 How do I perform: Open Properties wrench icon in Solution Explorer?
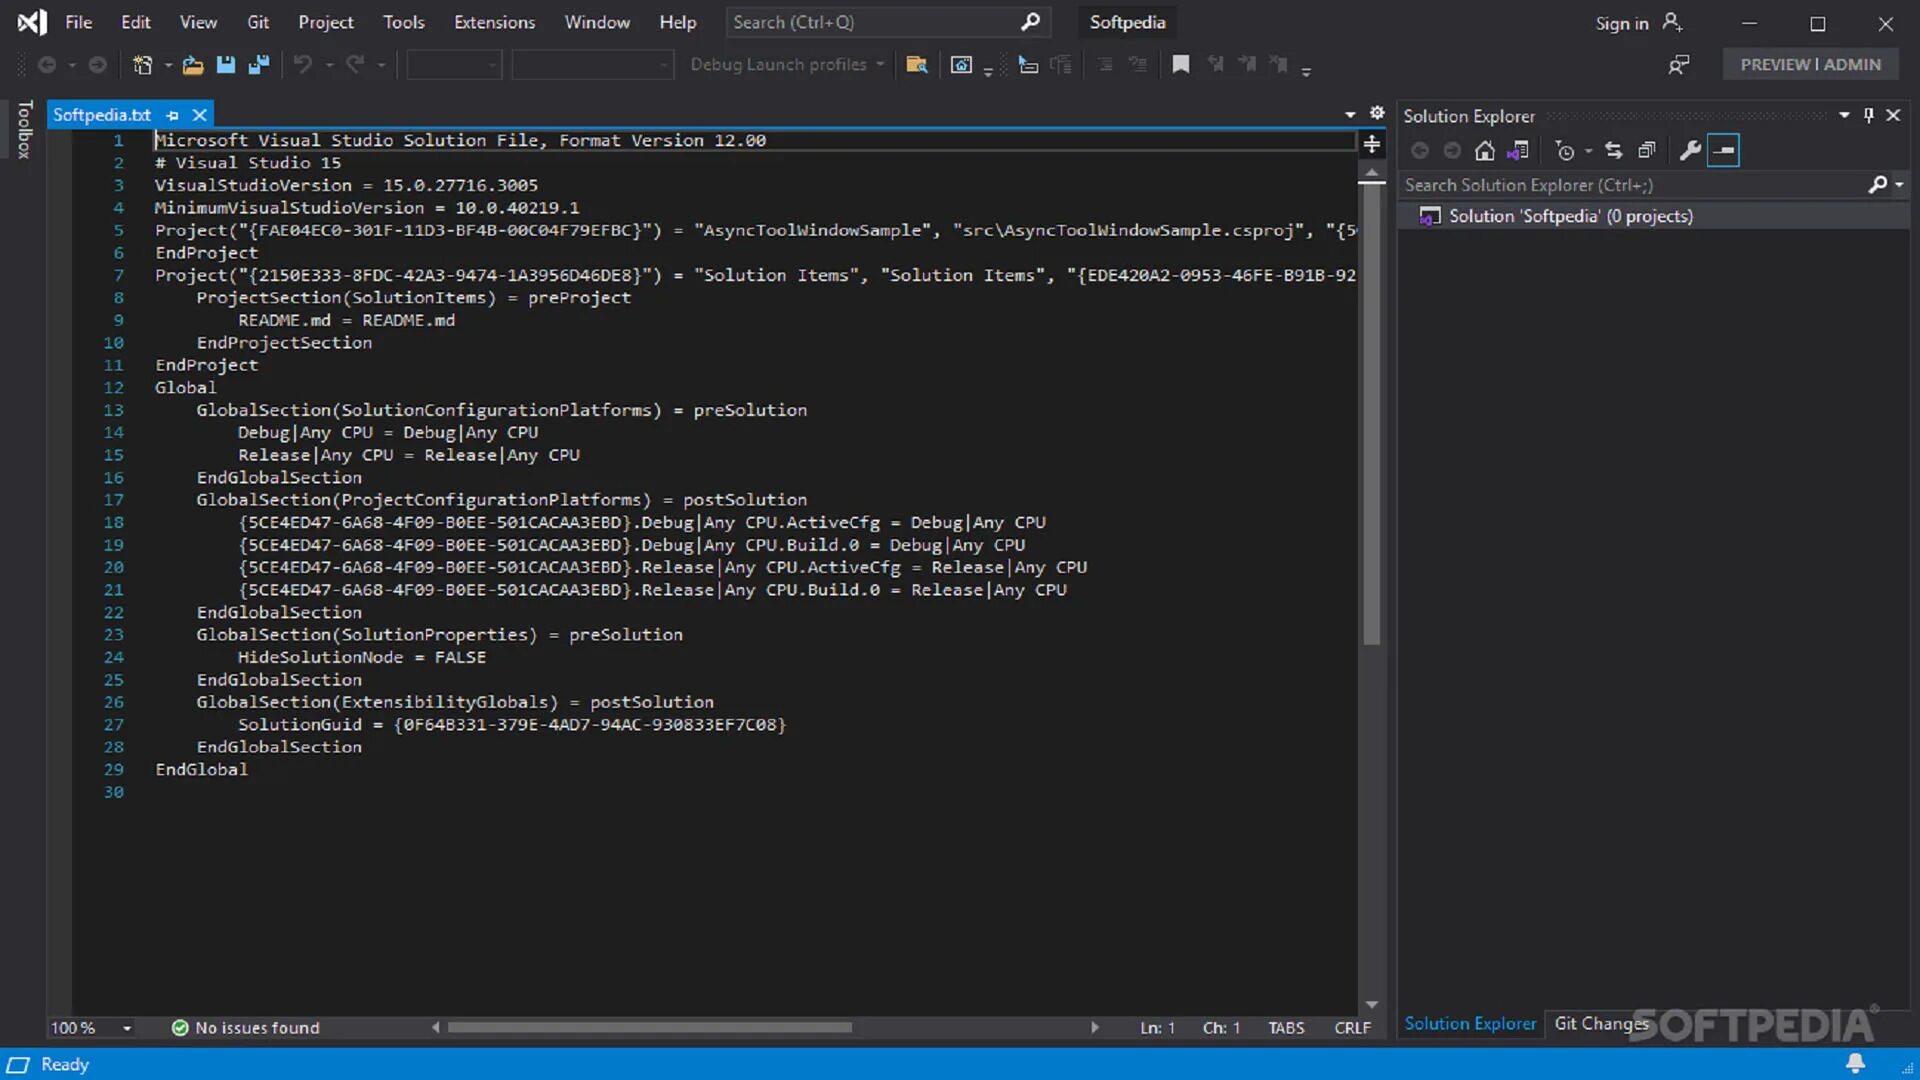(x=1690, y=151)
